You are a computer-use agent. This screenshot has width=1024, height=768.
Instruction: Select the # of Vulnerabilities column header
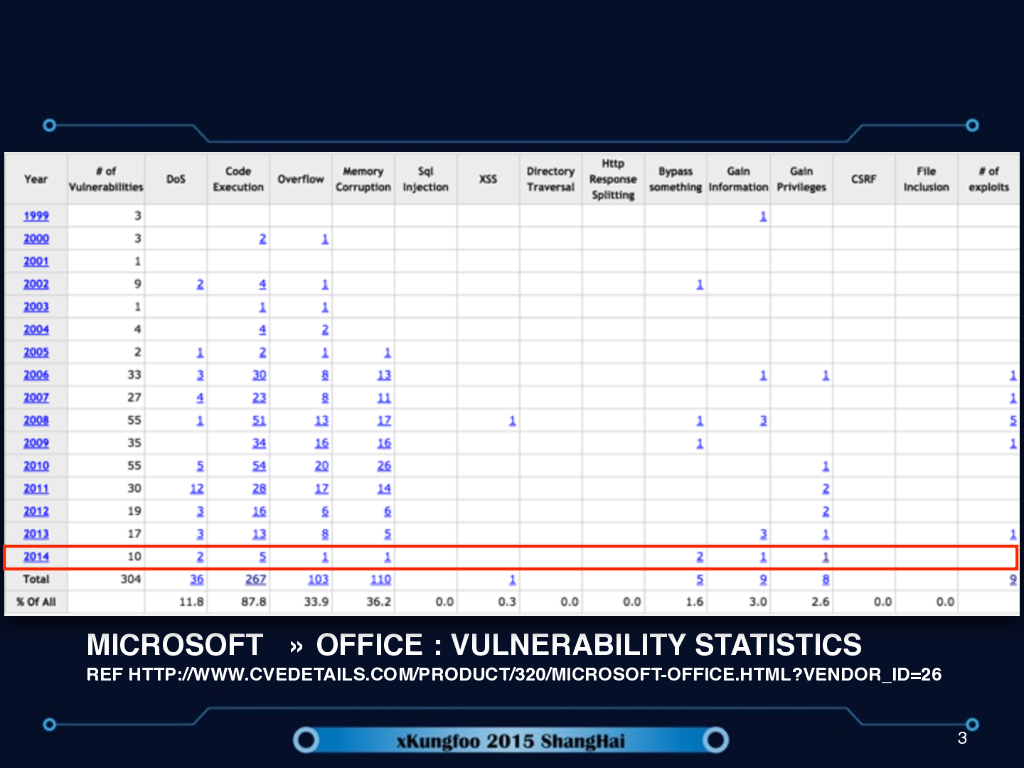click(x=106, y=179)
